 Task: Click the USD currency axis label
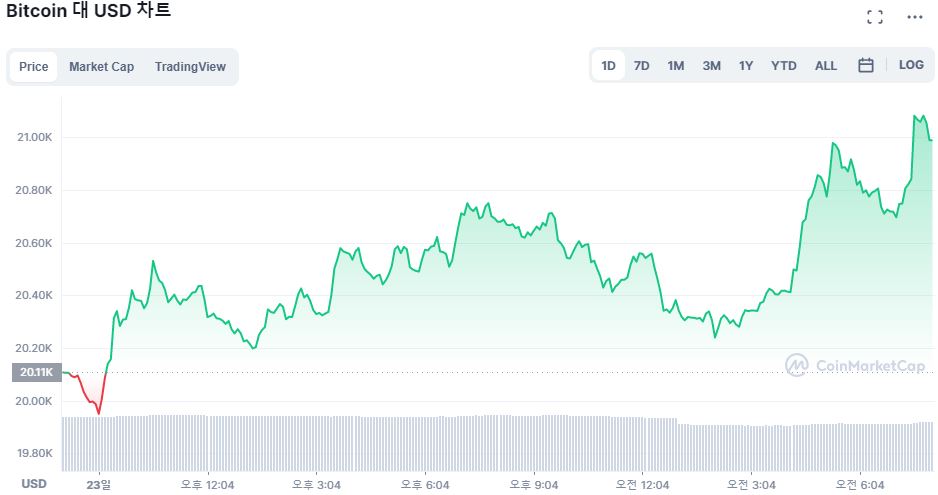point(34,484)
